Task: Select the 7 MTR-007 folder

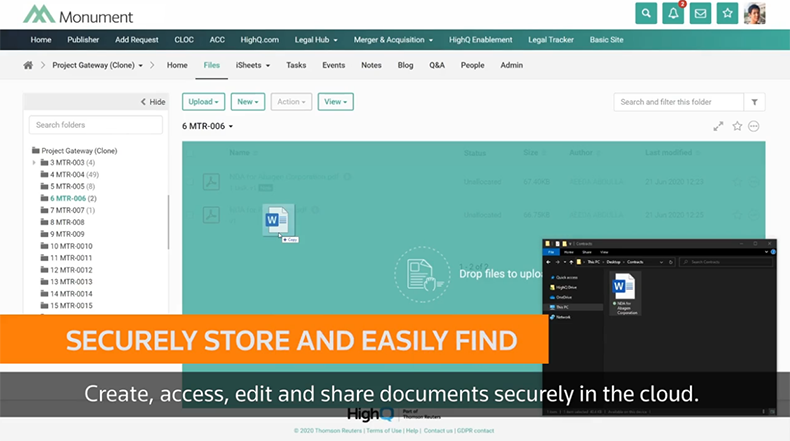Action: 70,210
